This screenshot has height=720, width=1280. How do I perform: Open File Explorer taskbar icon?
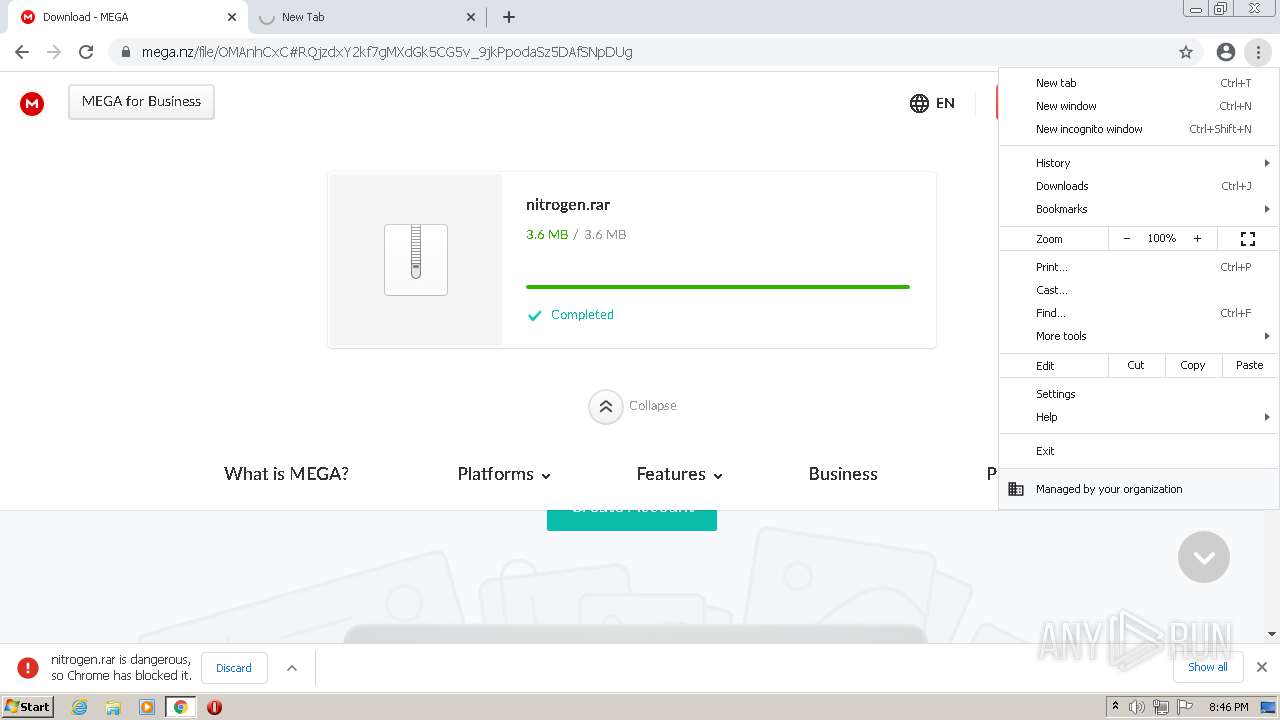[113, 707]
